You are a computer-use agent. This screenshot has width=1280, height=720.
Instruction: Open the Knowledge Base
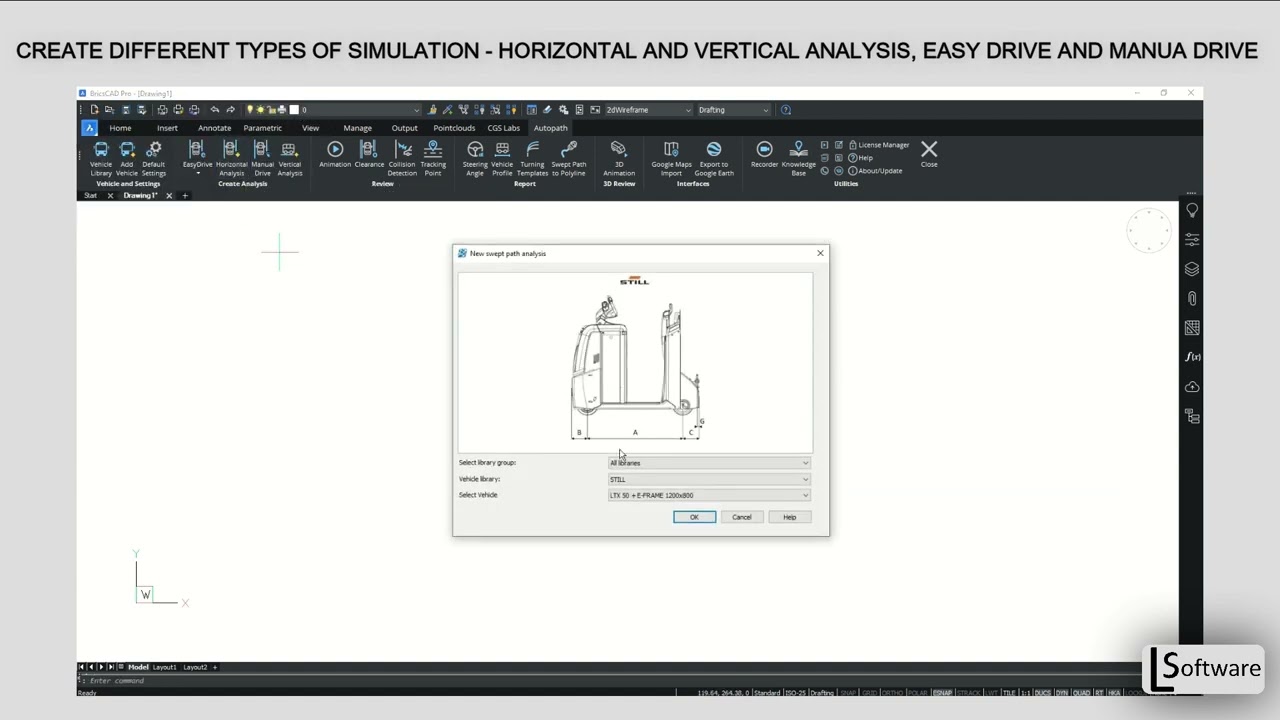point(798,158)
